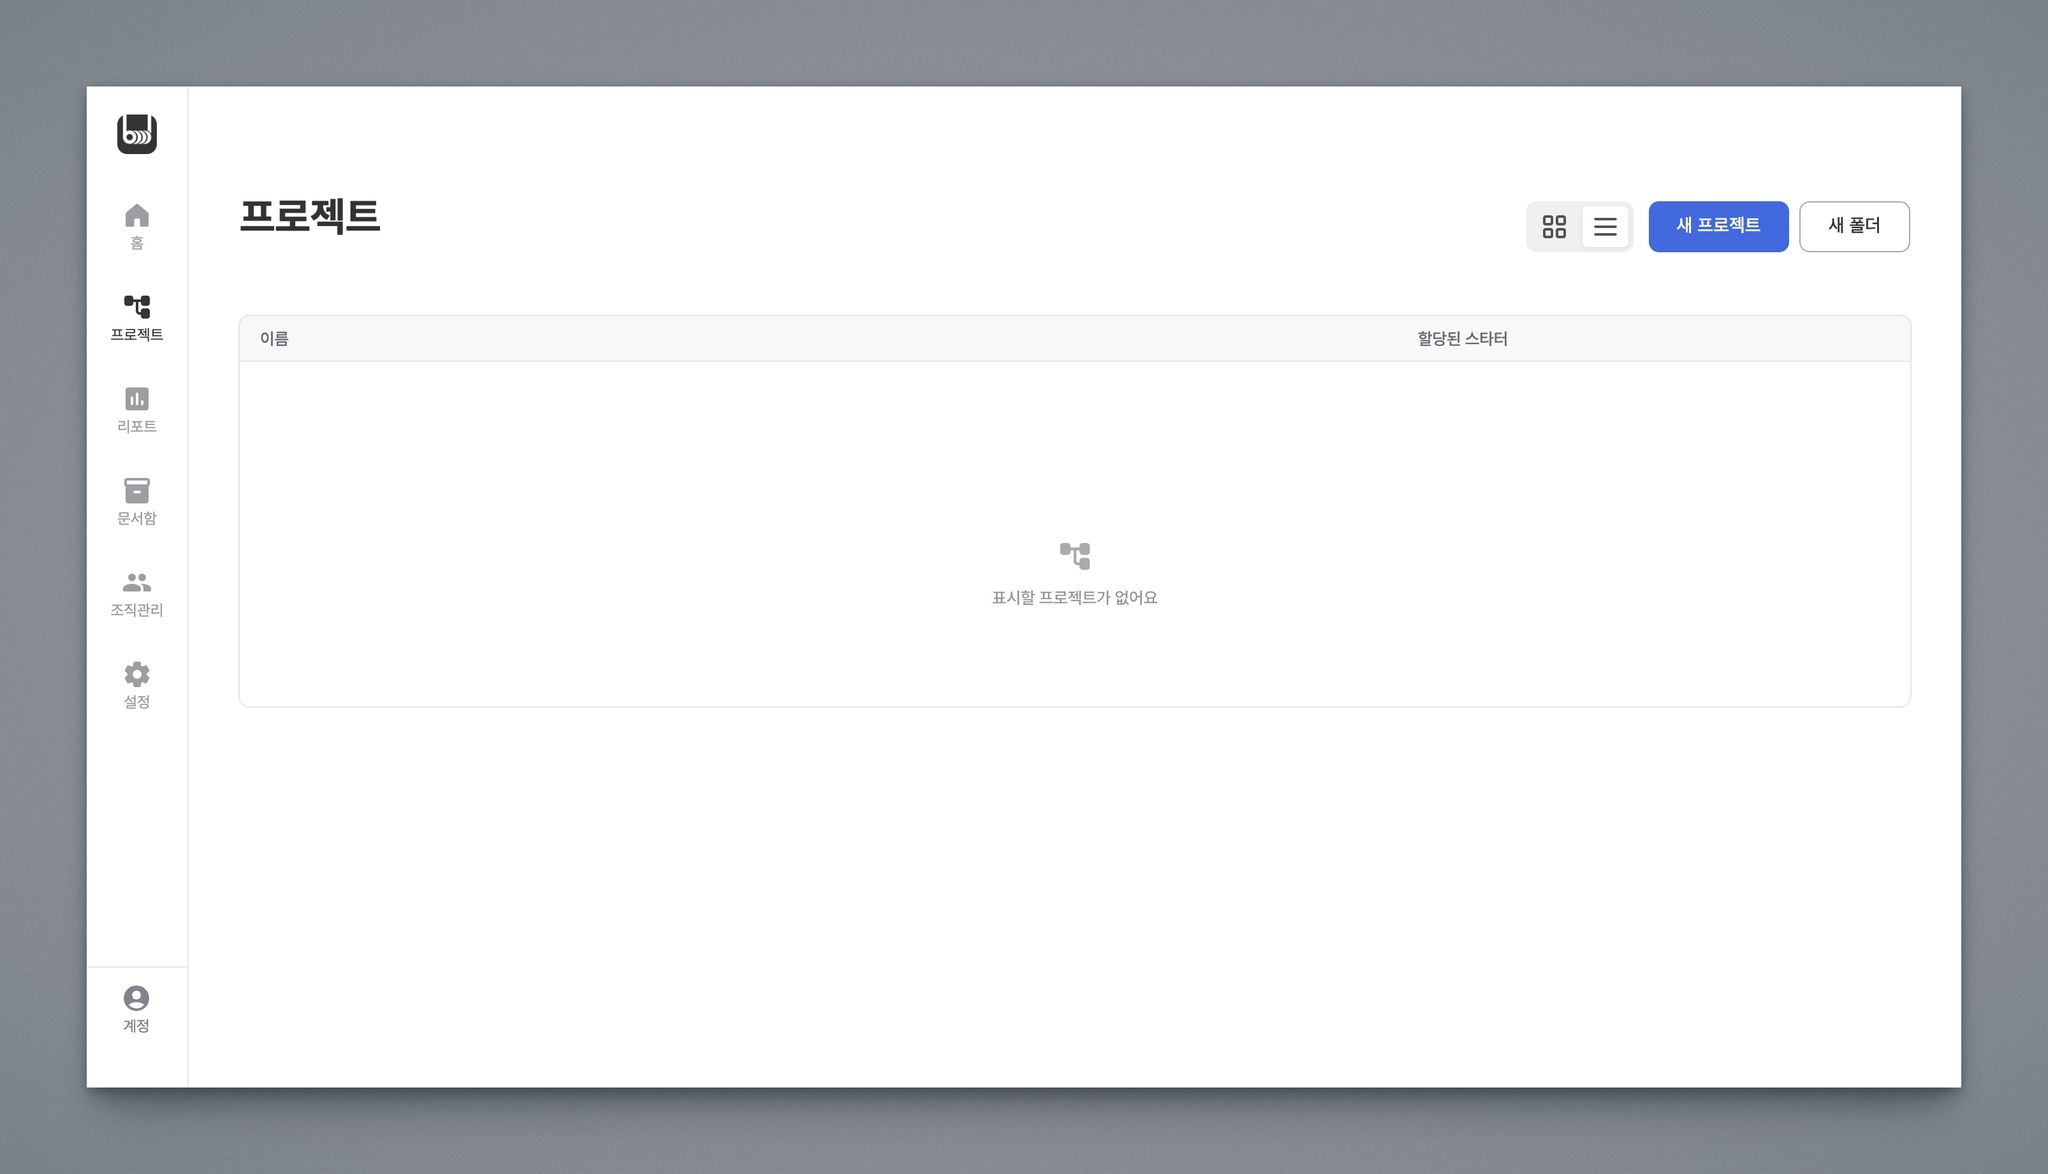This screenshot has height=1174, width=2048.
Task: Switch to grid view
Action: [x=1554, y=227]
